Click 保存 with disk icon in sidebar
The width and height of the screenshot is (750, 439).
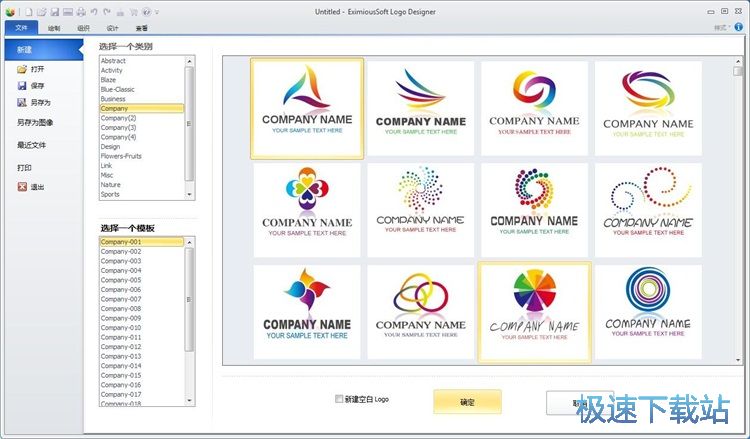tap(31, 86)
